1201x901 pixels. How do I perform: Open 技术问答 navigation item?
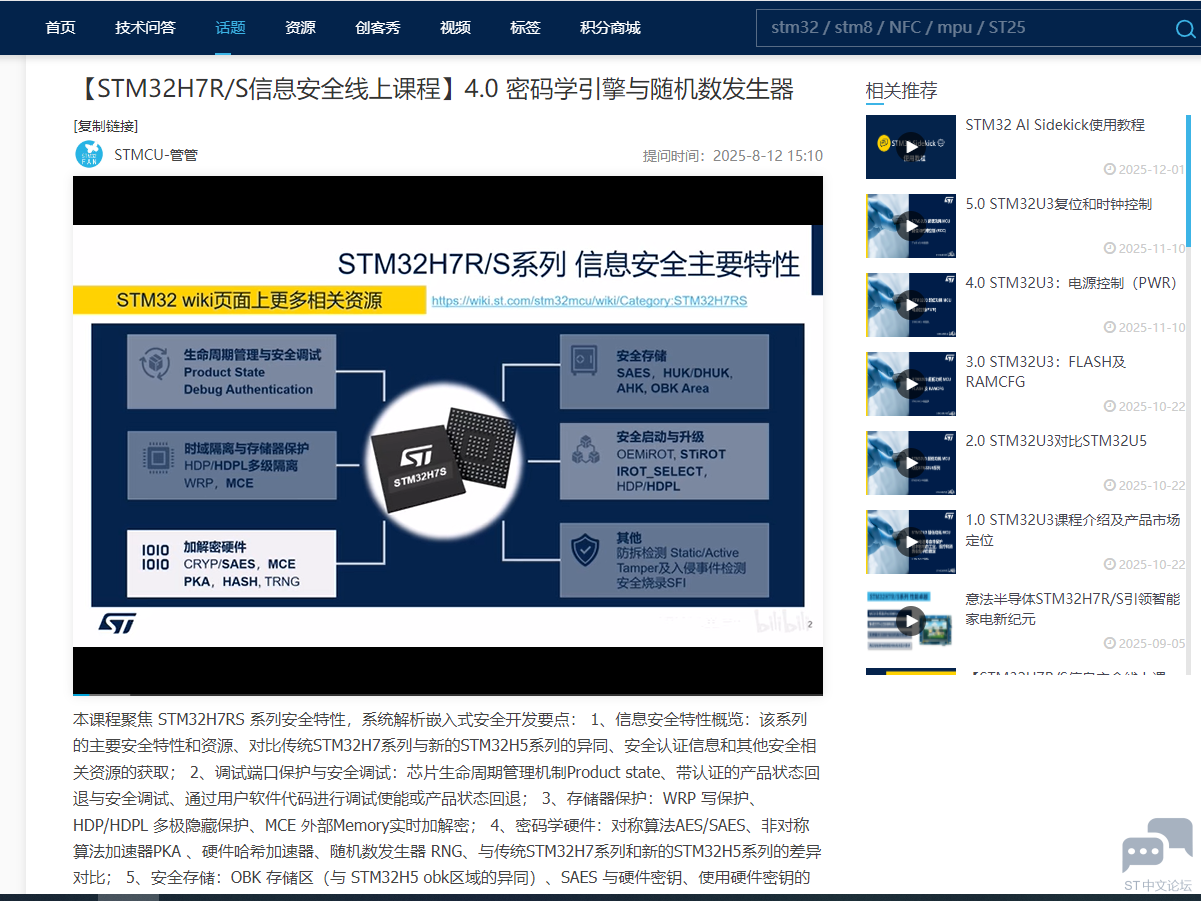(145, 28)
